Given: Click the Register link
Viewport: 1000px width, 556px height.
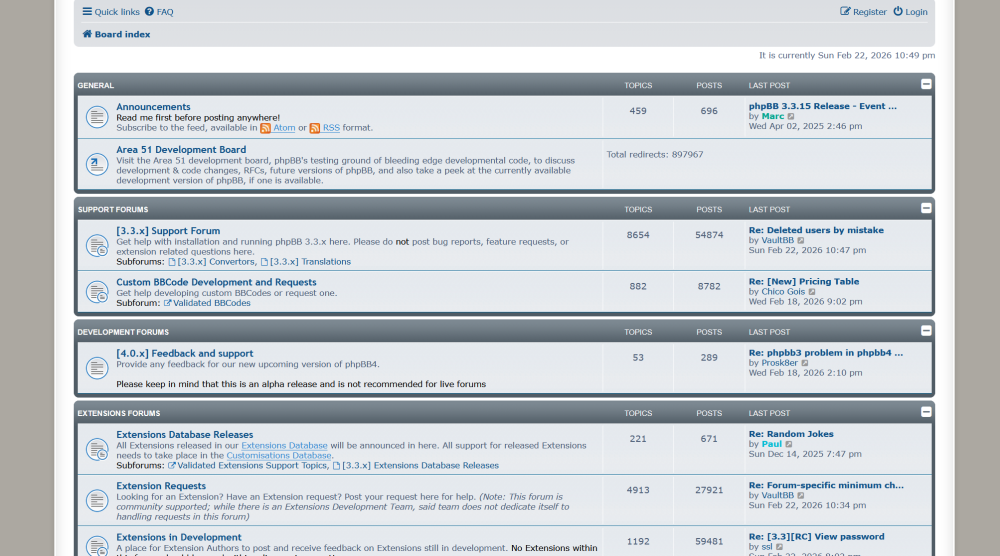Looking at the screenshot, I should [863, 11].
